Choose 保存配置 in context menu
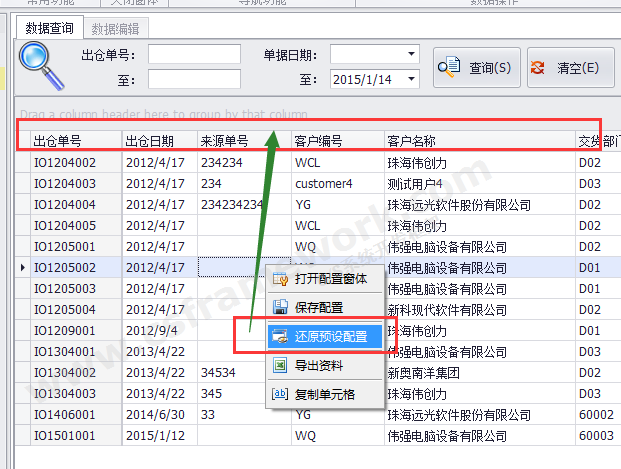 (x=319, y=308)
